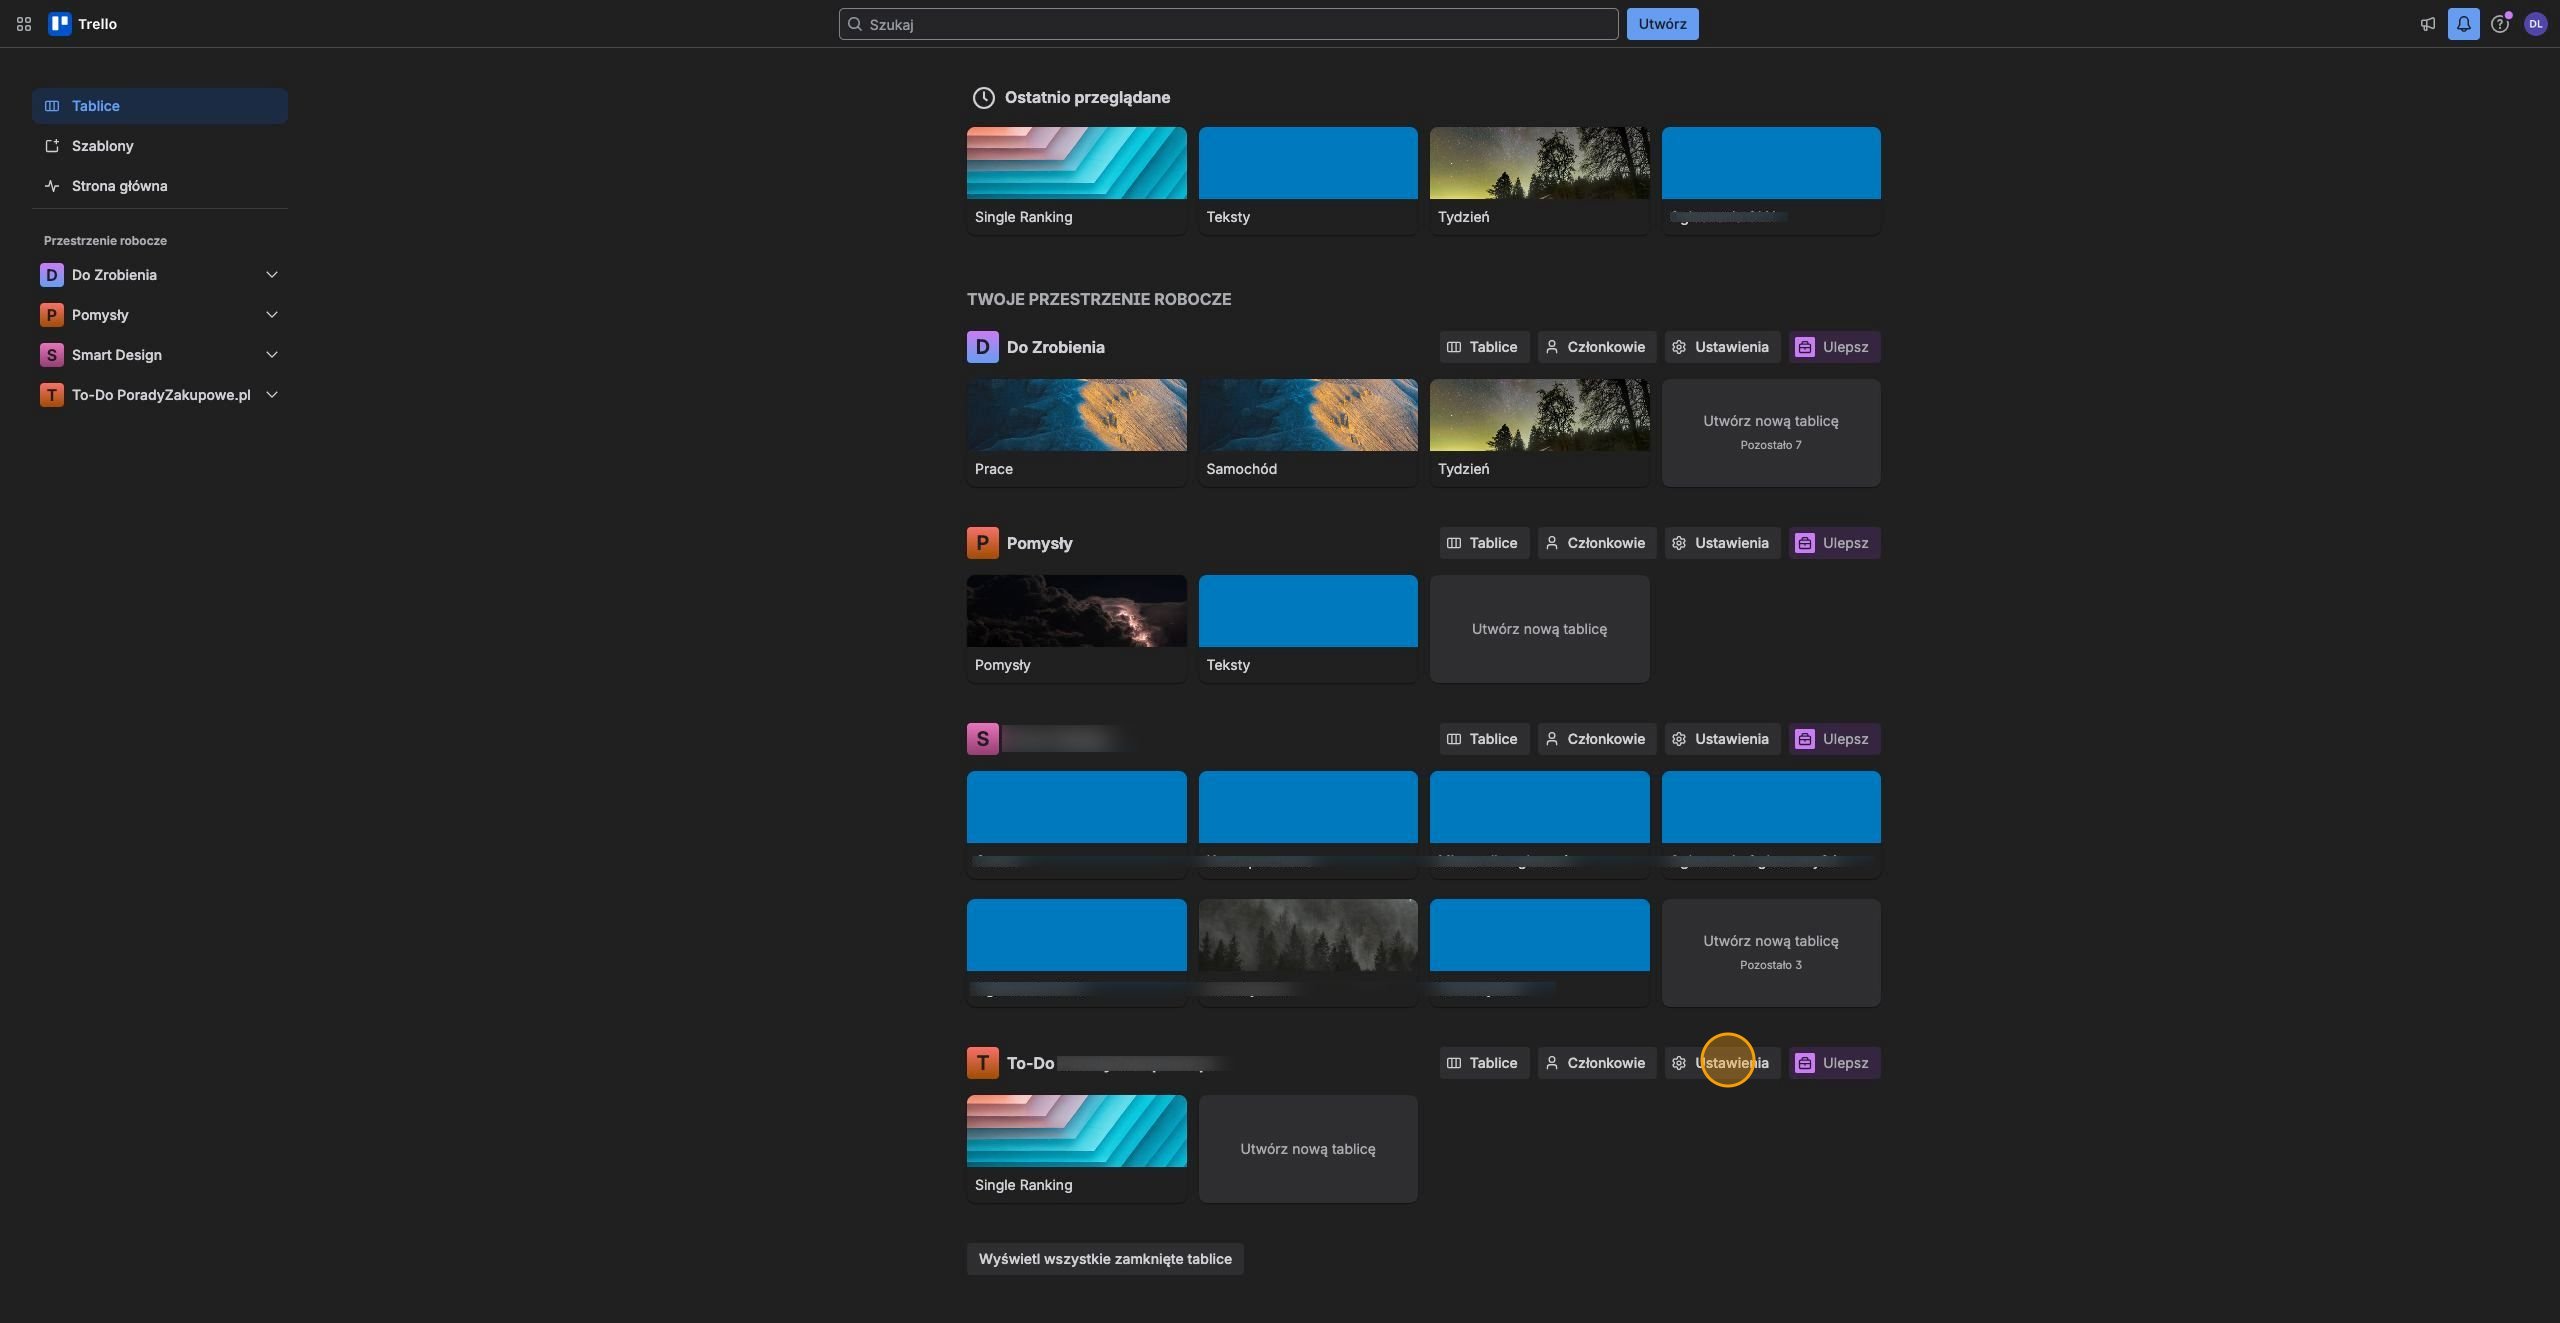
Task: Click the Do Zrobienia workspace avatar in main area
Action: (982, 347)
